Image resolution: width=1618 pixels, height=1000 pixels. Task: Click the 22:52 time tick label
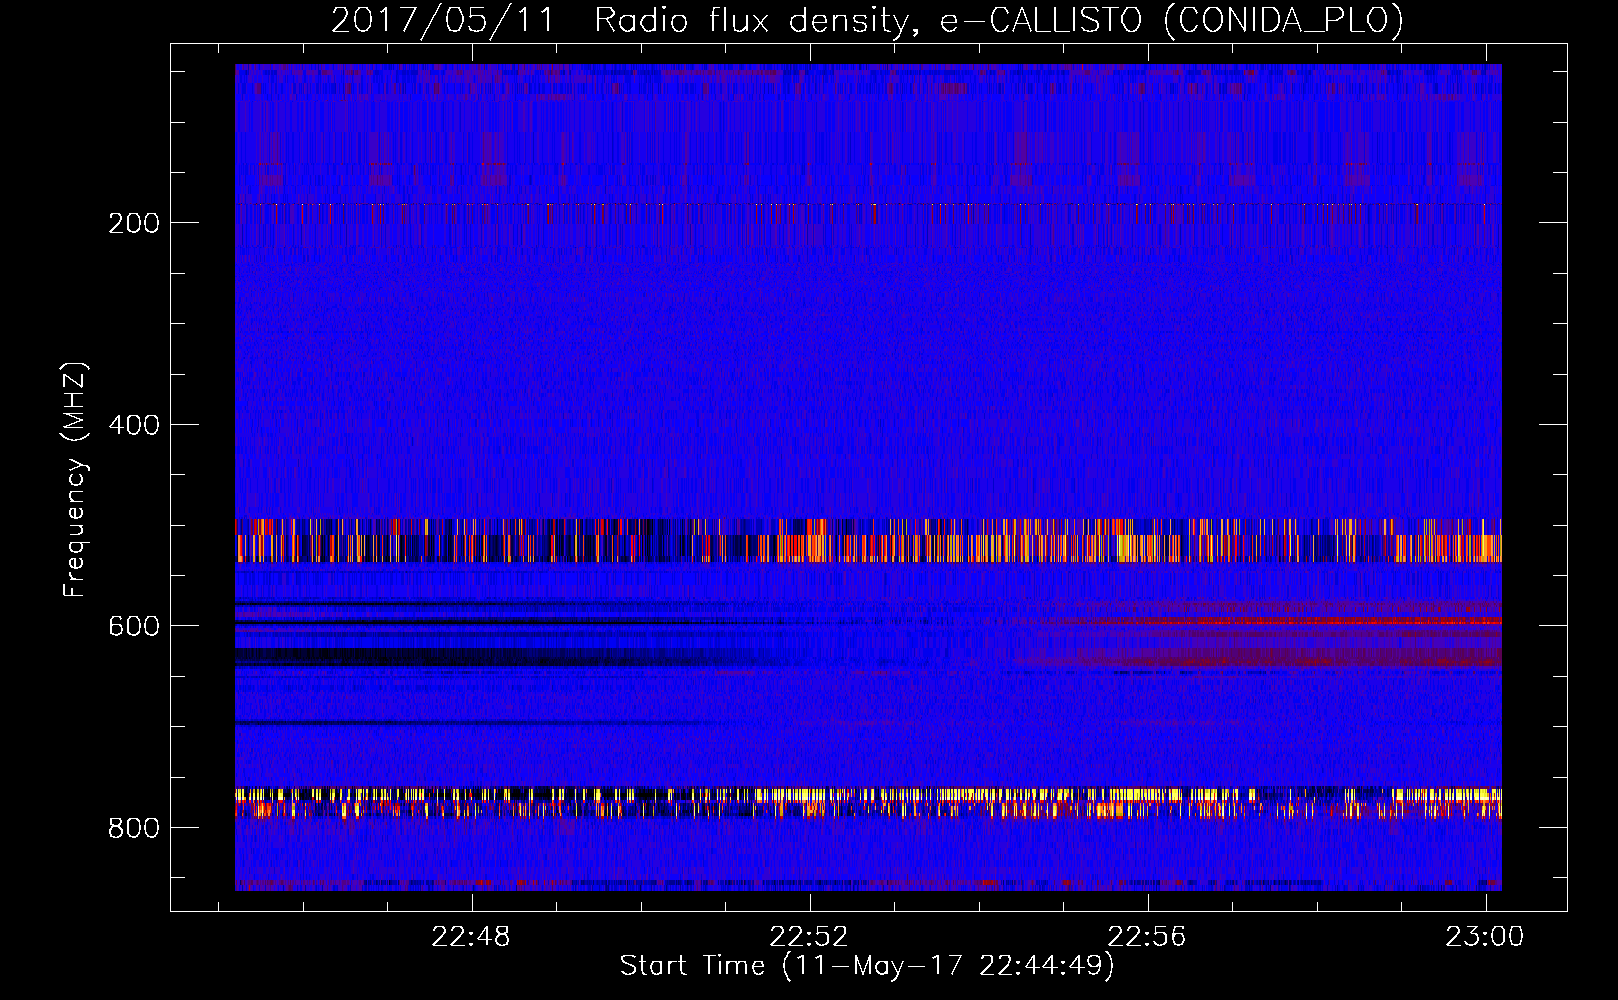click(809, 936)
